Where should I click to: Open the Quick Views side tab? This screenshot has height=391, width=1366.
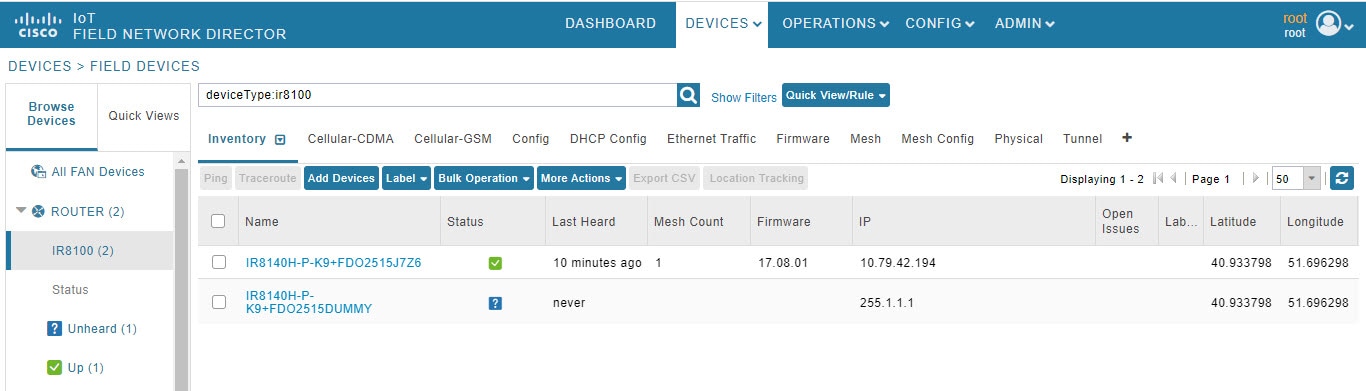tap(144, 115)
